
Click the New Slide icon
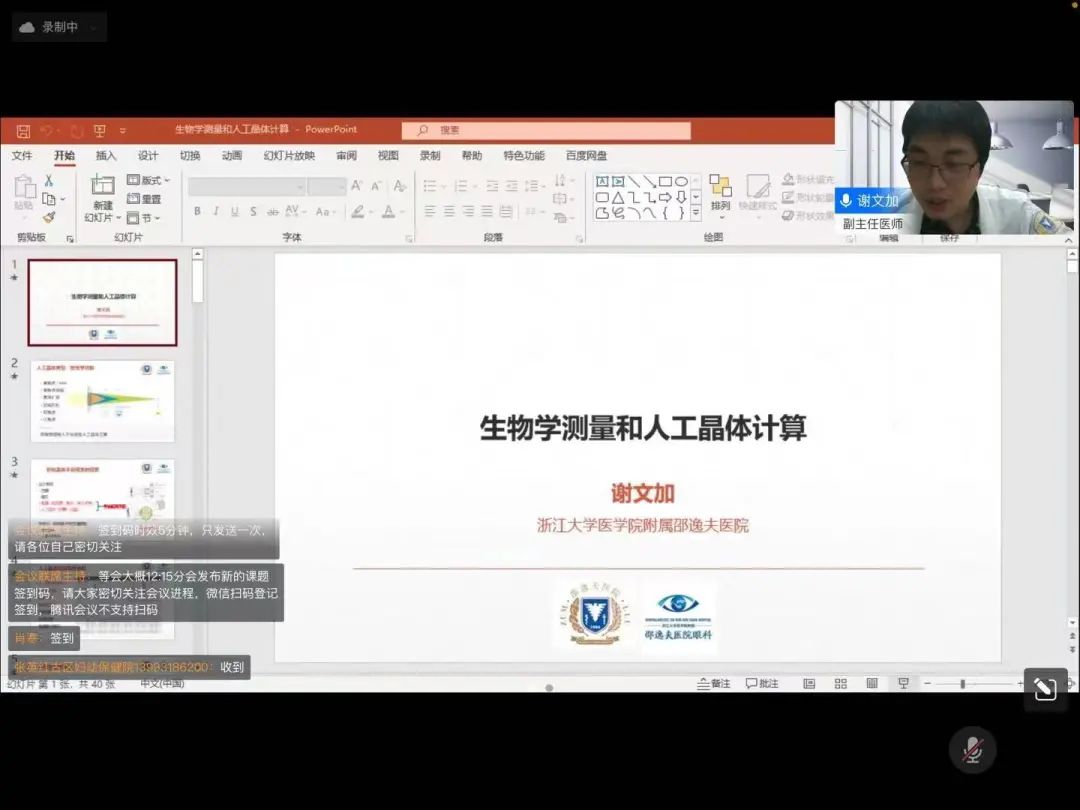point(102,186)
